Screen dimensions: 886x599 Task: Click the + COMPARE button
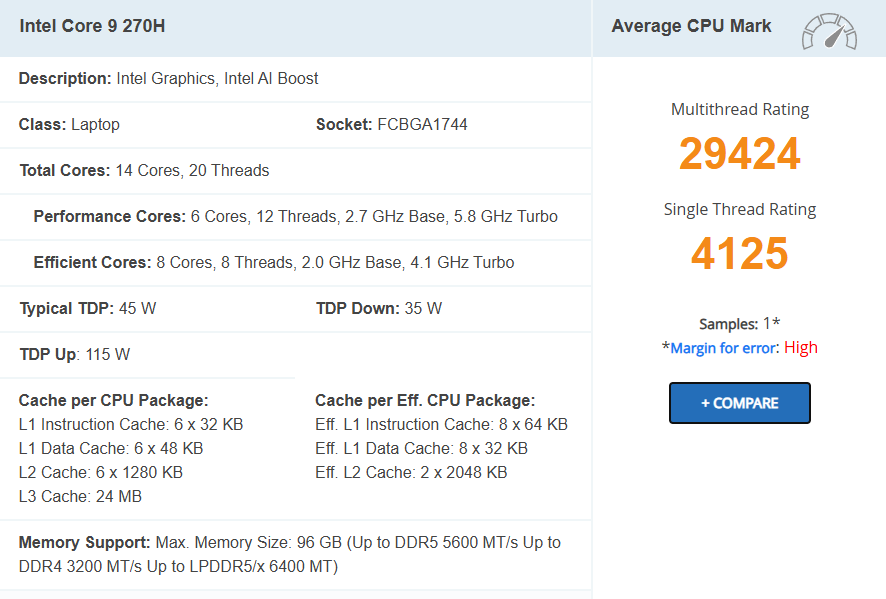[x=739, y=402]
